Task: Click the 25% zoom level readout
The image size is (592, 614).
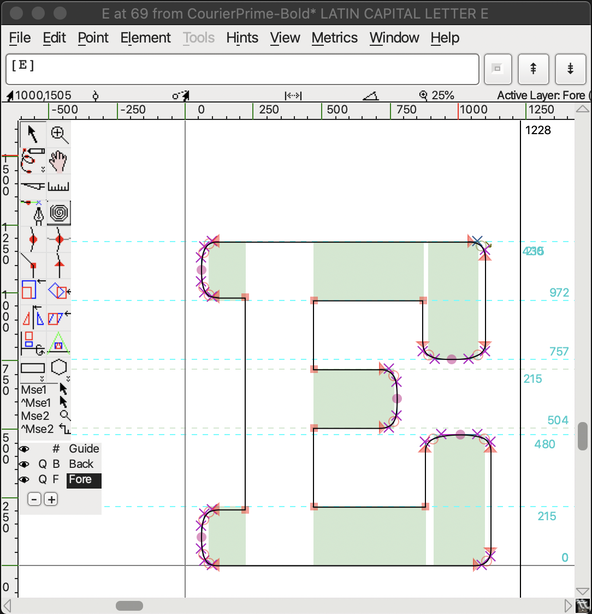Action: tap(443, 95)
